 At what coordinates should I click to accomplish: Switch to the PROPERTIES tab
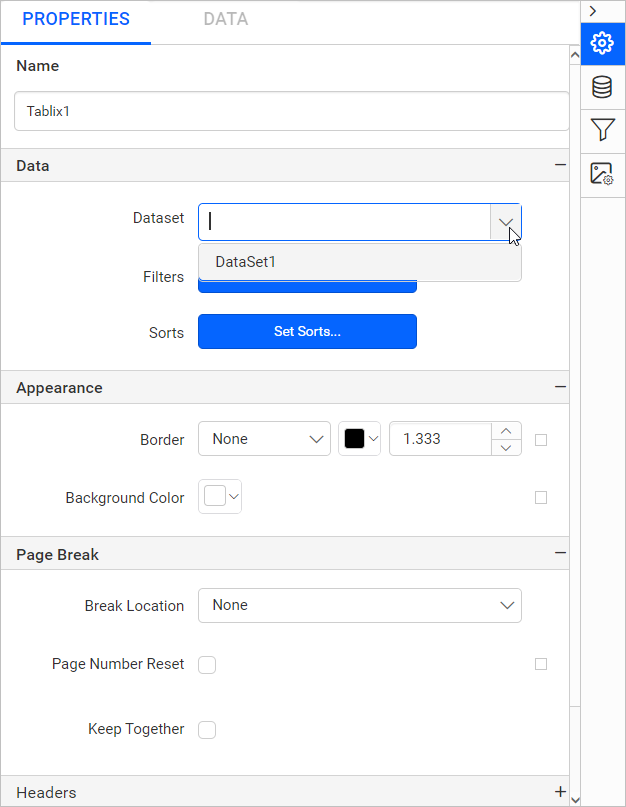pyautogui.click(x=76, y=20)
